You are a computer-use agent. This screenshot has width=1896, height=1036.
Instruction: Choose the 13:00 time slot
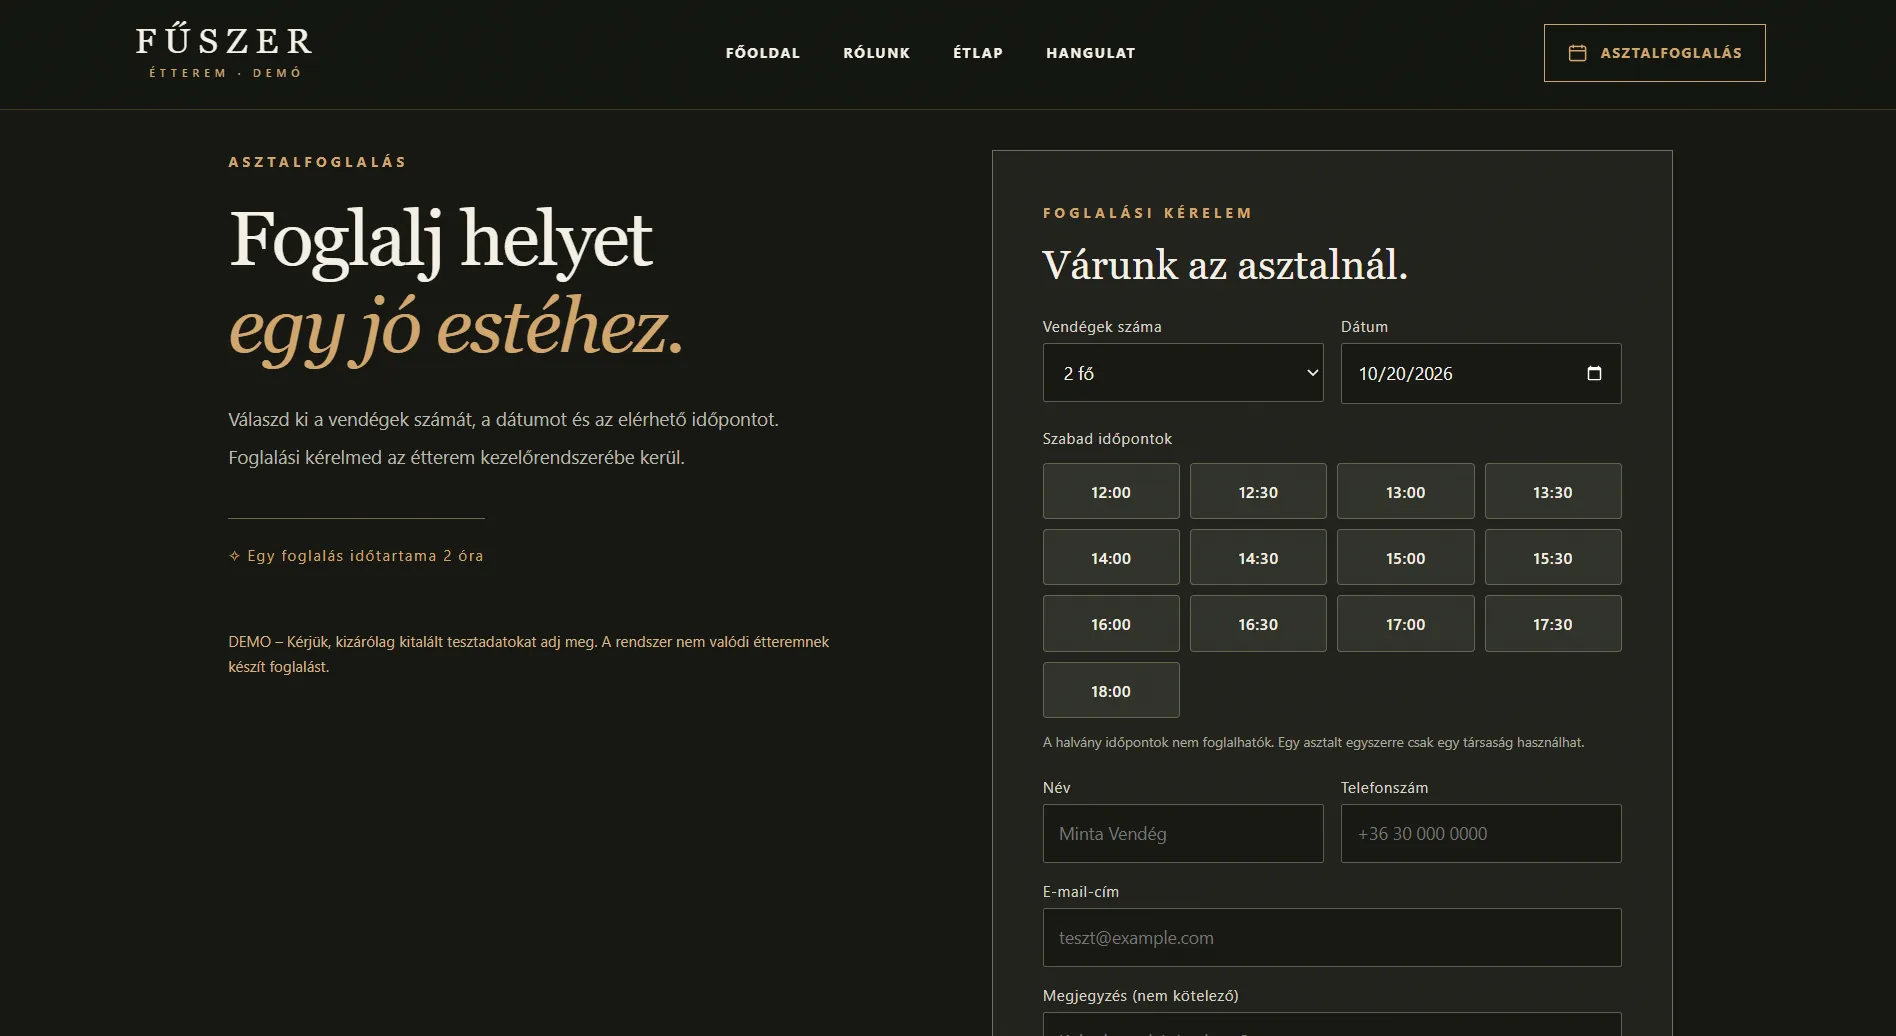click(x=1405, y=491)
